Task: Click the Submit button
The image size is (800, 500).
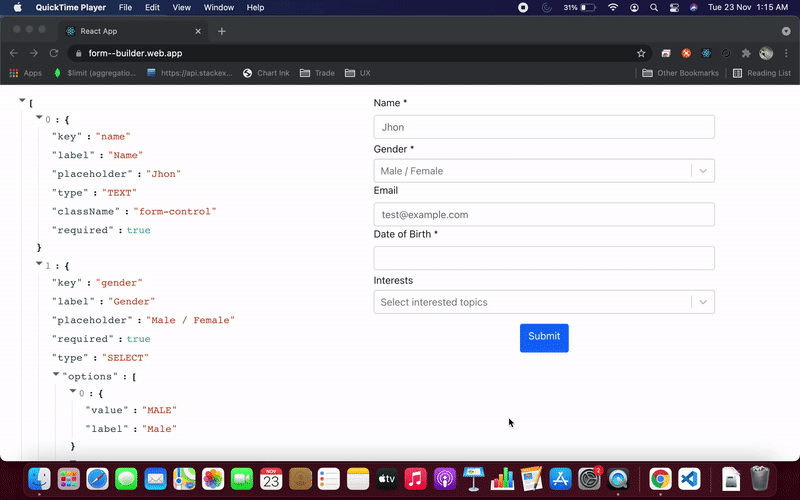Action: (544, 338)
